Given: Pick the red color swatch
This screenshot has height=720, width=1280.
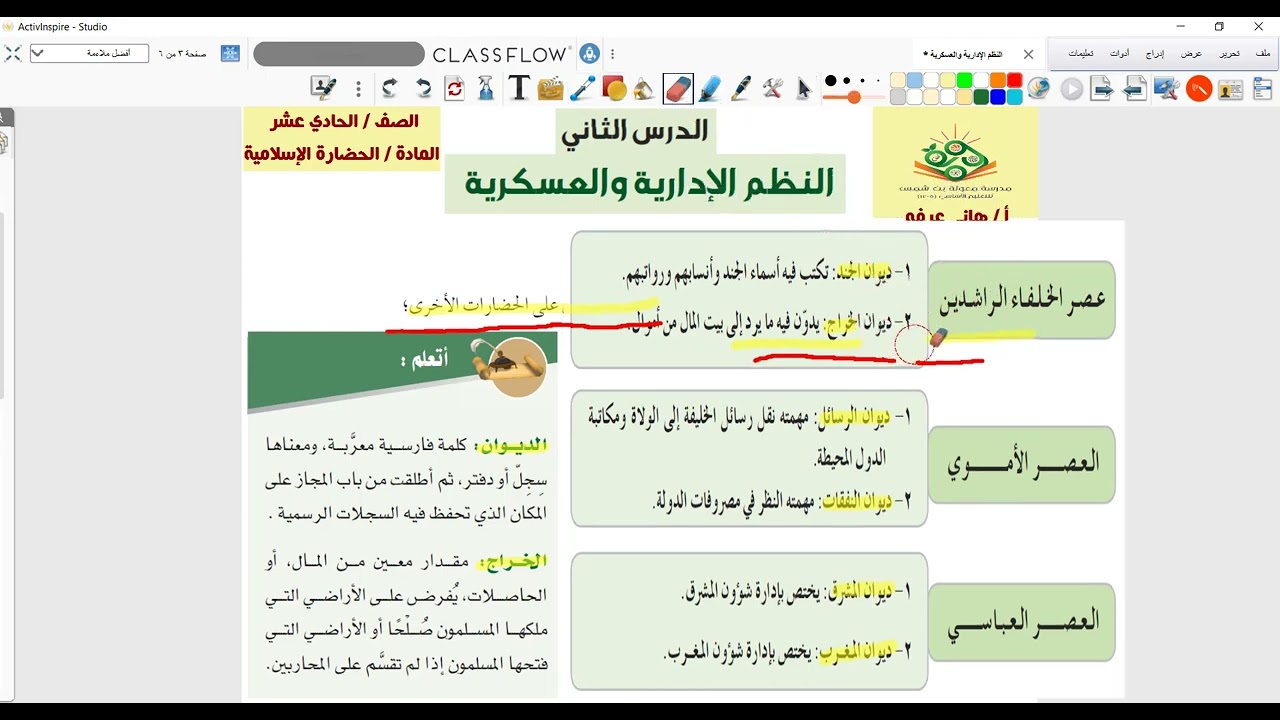Looking at the screenshot, I should pyautogui.click(x=1014, y=80).
